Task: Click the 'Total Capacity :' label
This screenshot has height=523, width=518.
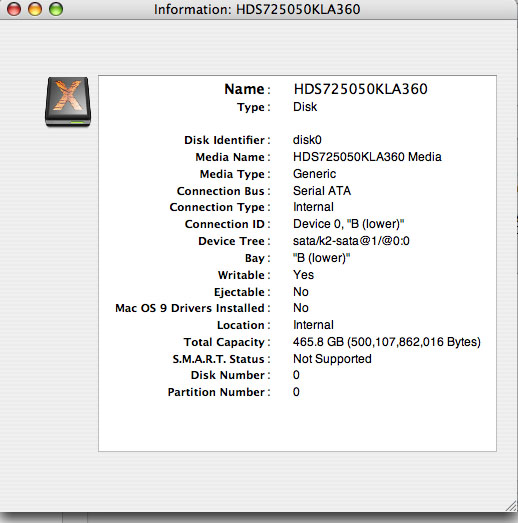Action: [x=227, y=342]
